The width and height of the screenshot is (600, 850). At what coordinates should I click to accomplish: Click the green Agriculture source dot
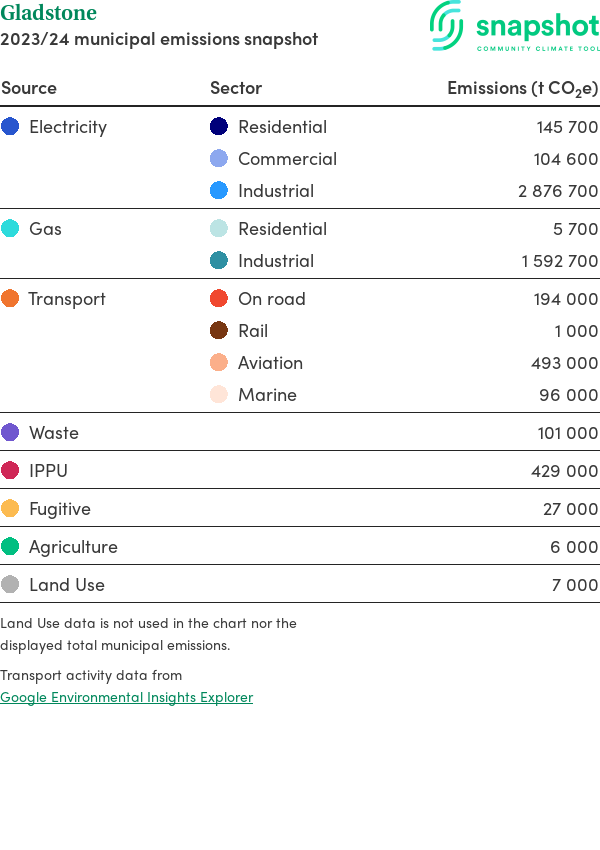(10, 547)
